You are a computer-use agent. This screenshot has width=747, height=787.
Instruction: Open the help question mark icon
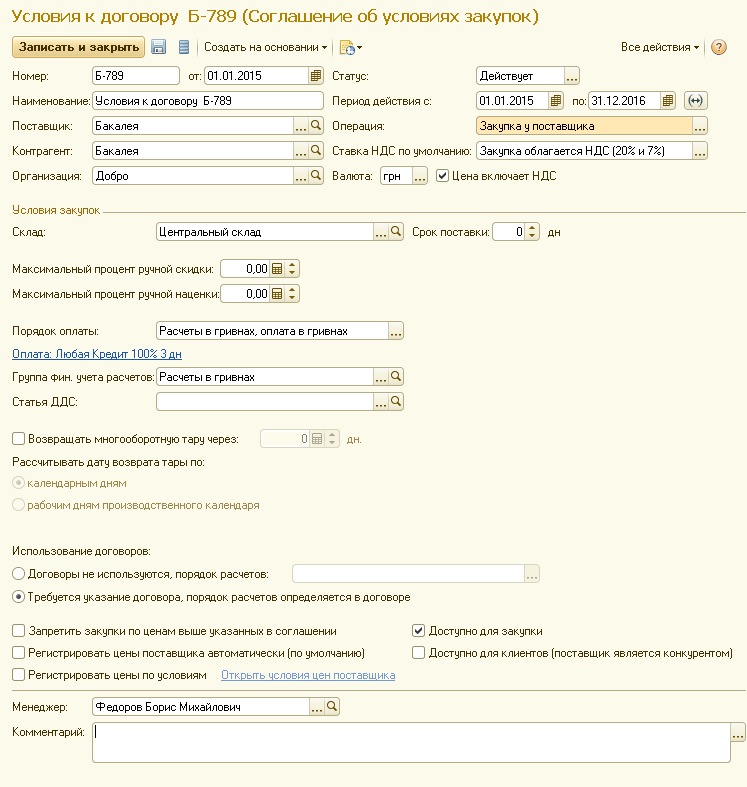(x=718, y=47)
